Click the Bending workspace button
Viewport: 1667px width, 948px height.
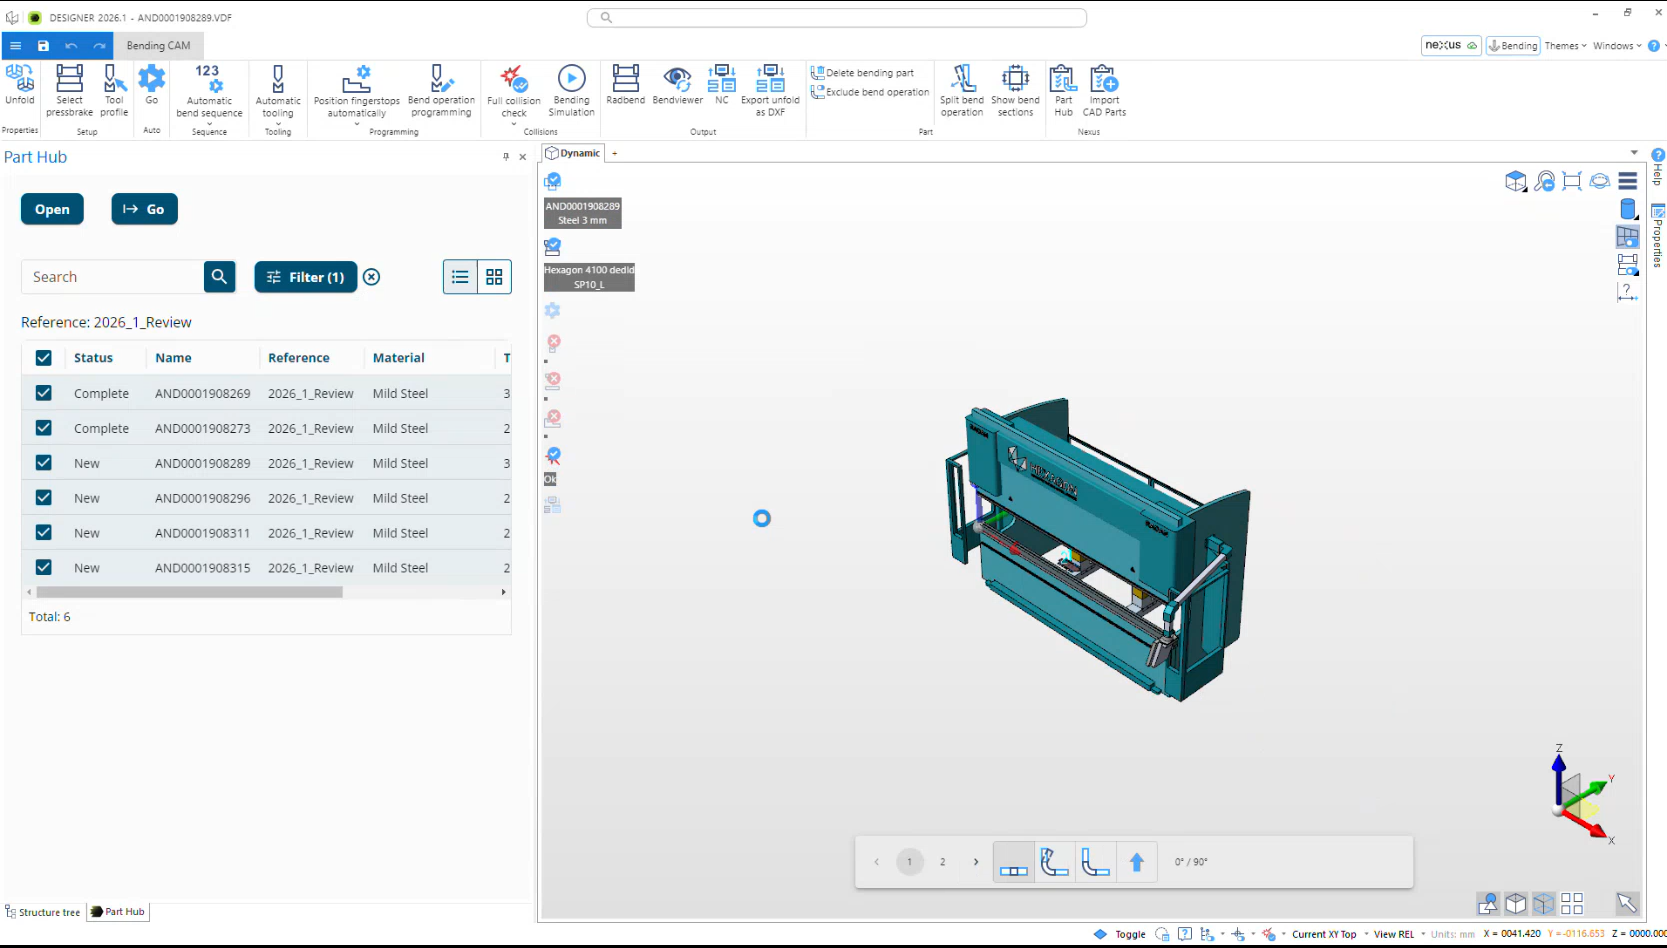(1513, 46)
